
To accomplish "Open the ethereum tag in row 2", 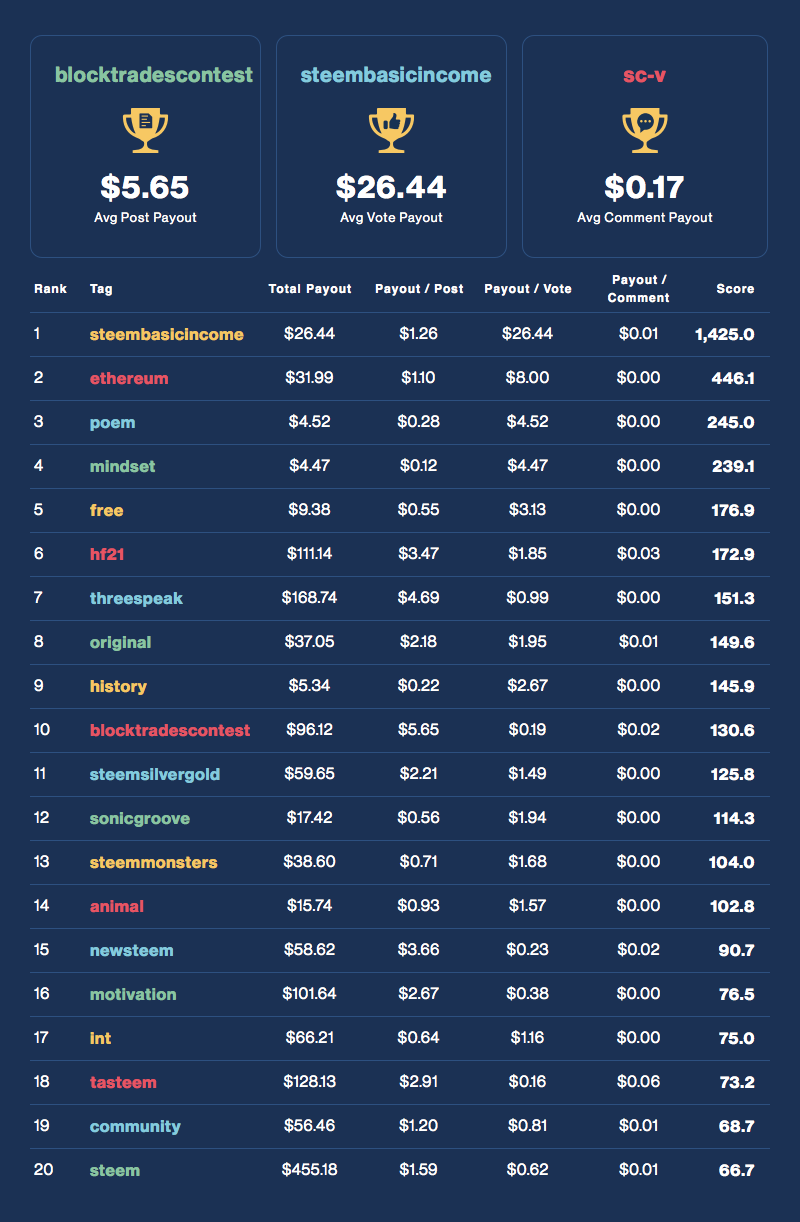I will 129,378.
